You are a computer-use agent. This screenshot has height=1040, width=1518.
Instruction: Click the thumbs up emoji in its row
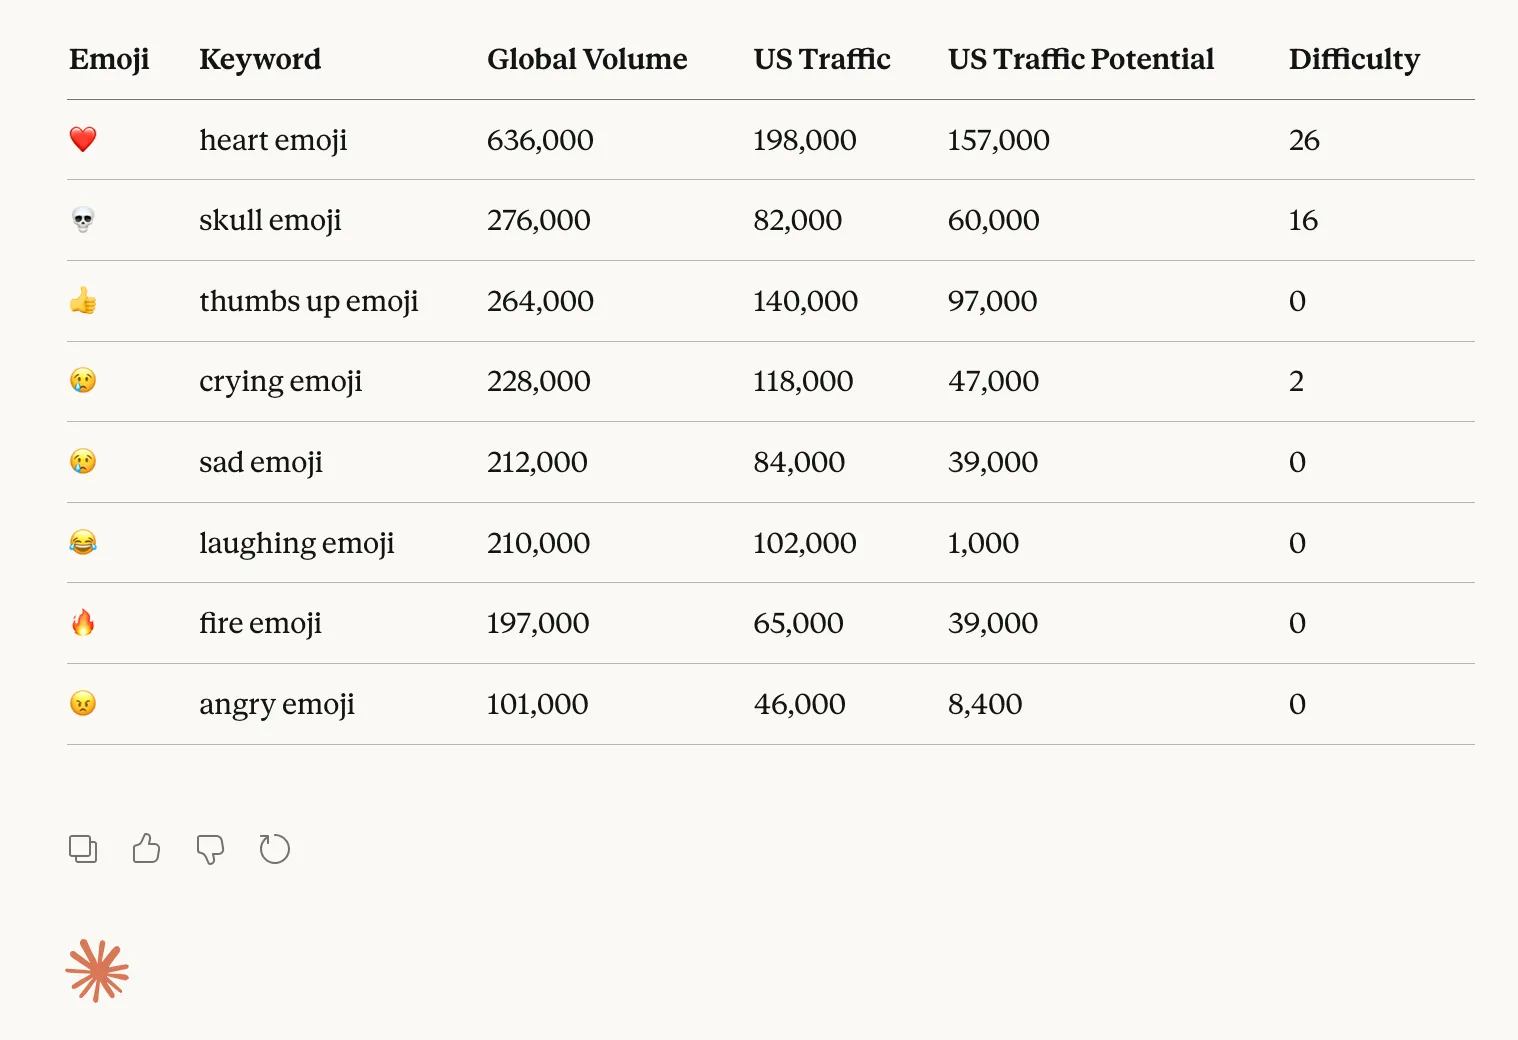(84, 301)
